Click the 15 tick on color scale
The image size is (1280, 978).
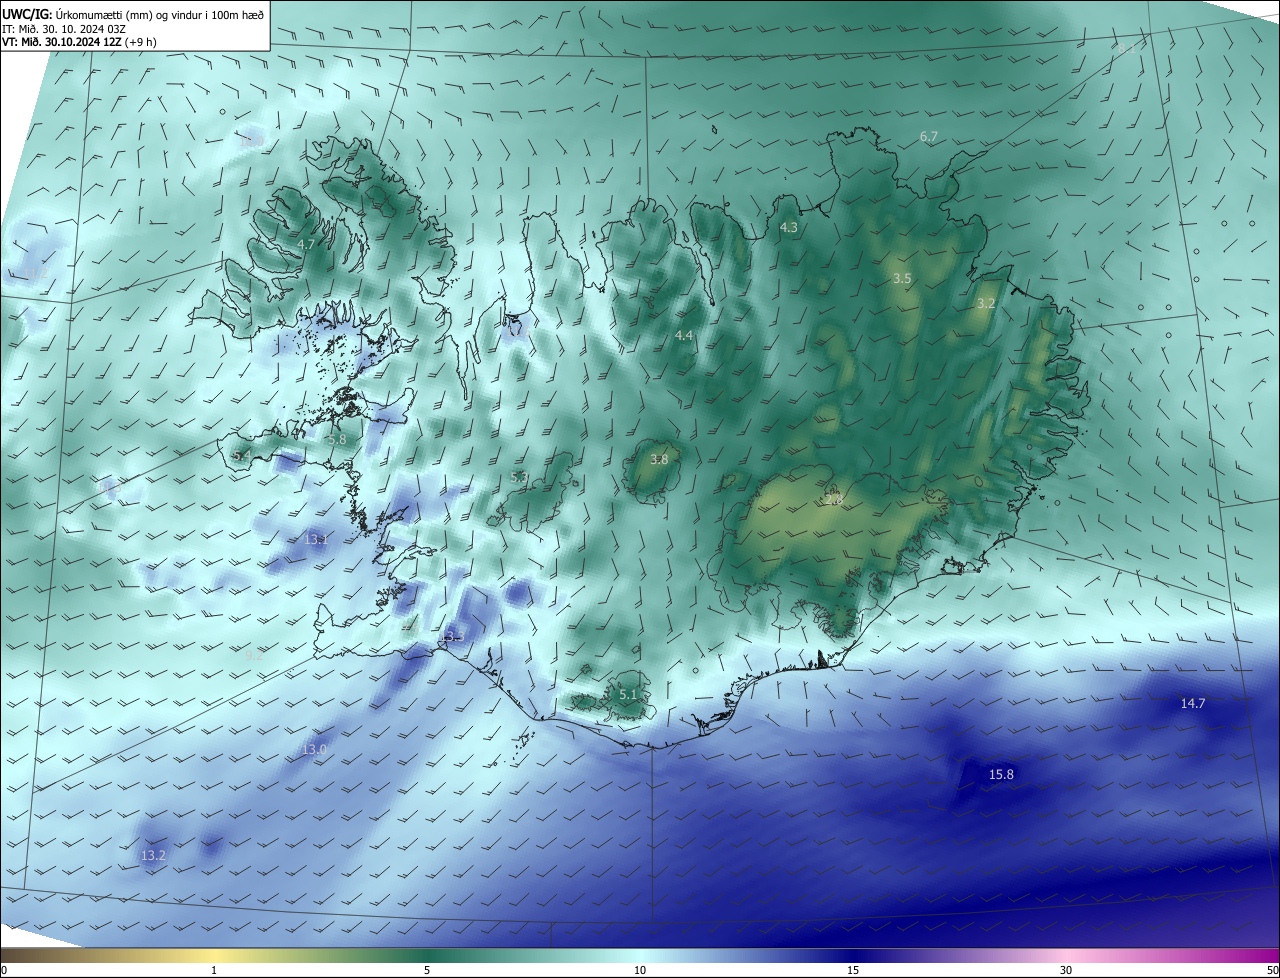(853, 970)
